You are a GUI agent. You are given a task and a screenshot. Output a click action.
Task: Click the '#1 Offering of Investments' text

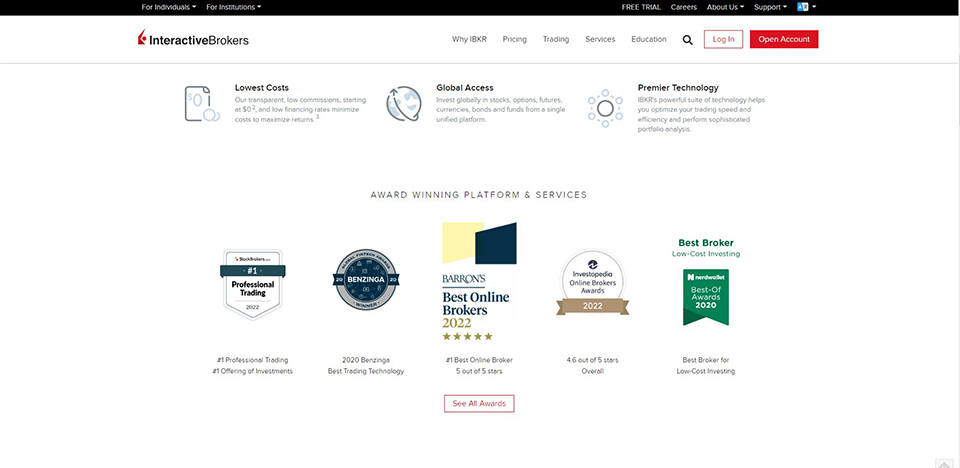[x=252, y=371]
